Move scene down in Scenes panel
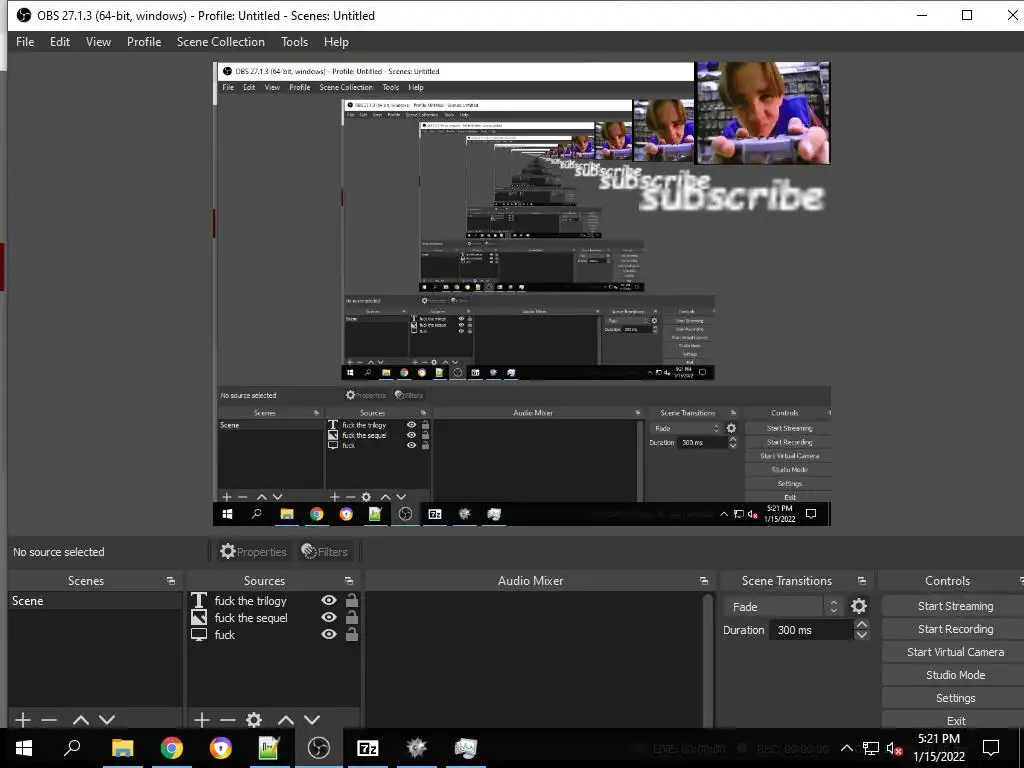This screenshot has width=1024, height=768. click(107, 720)
